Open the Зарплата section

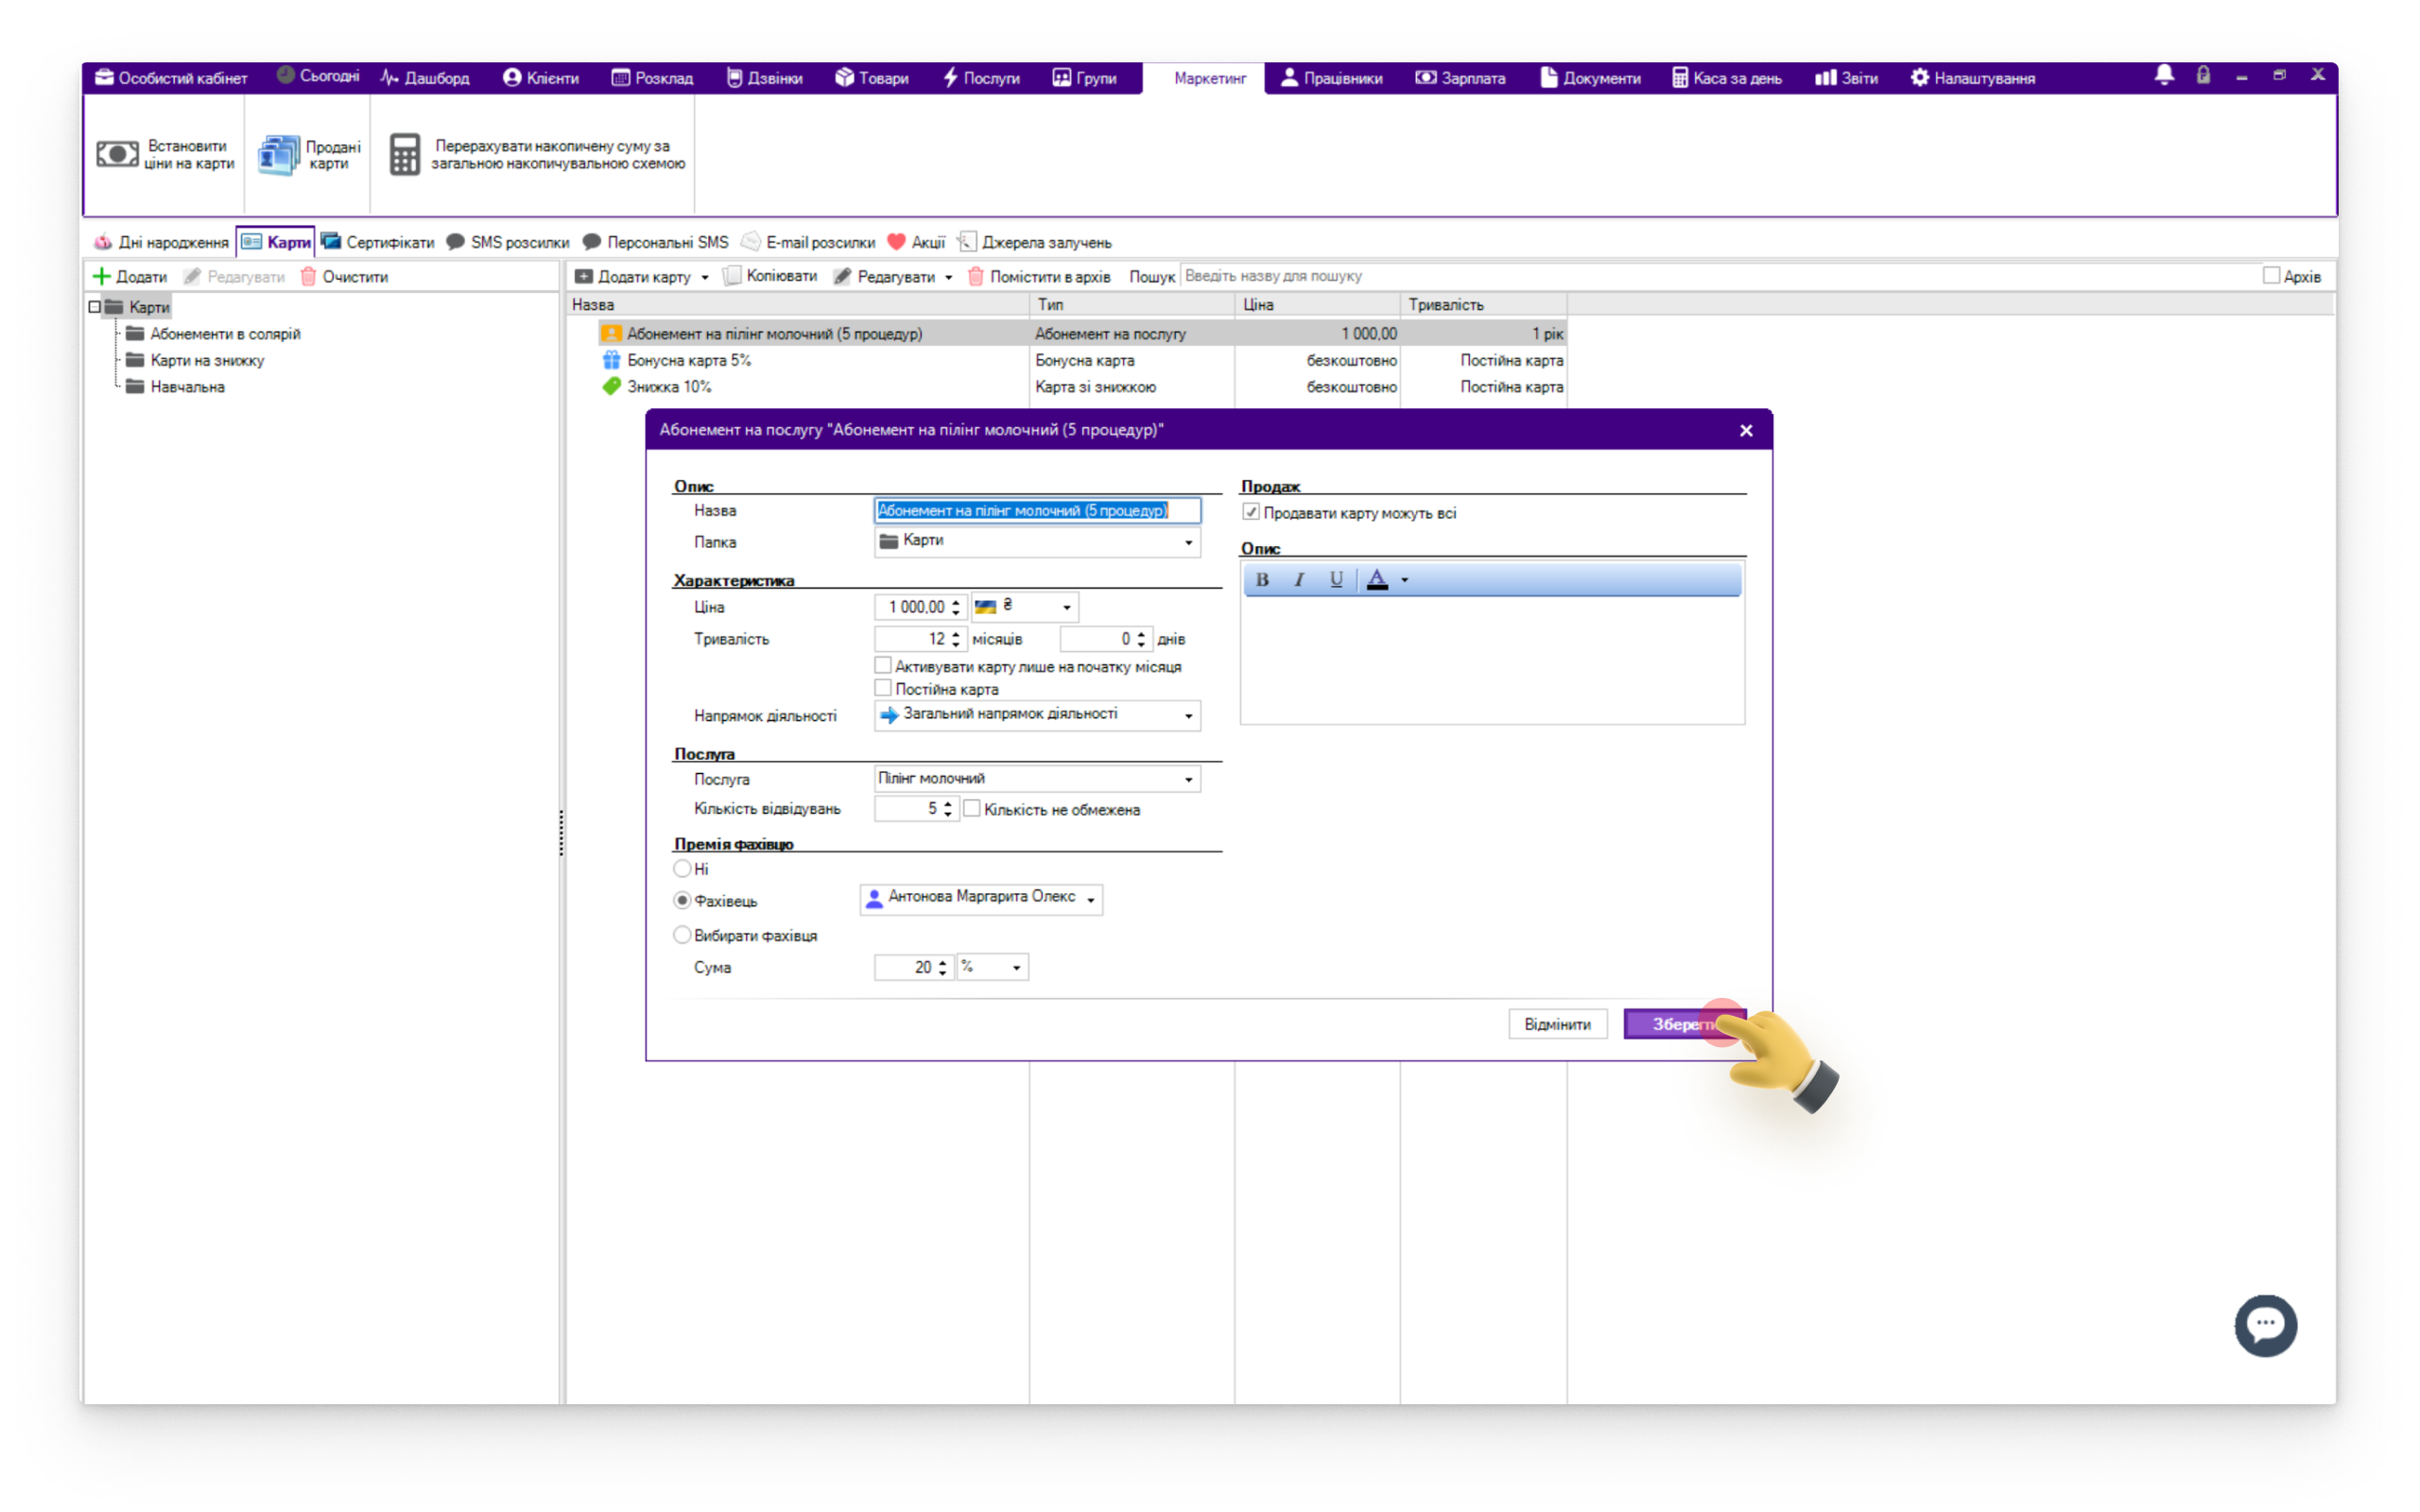click(x=1460, y=78)
